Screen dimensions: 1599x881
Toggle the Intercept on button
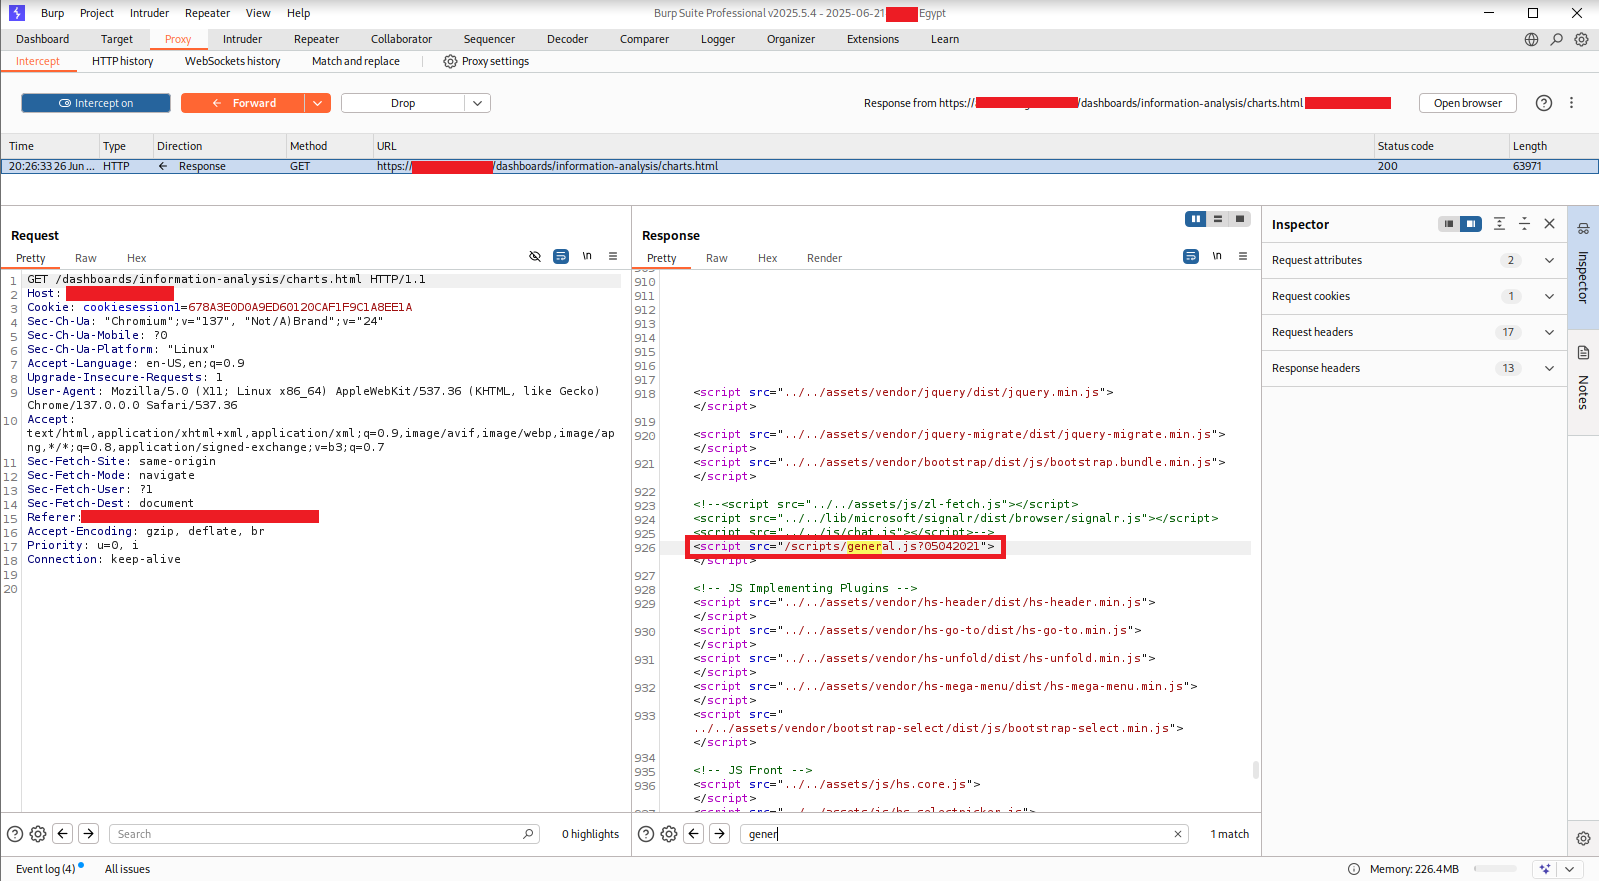pos(95,103)
